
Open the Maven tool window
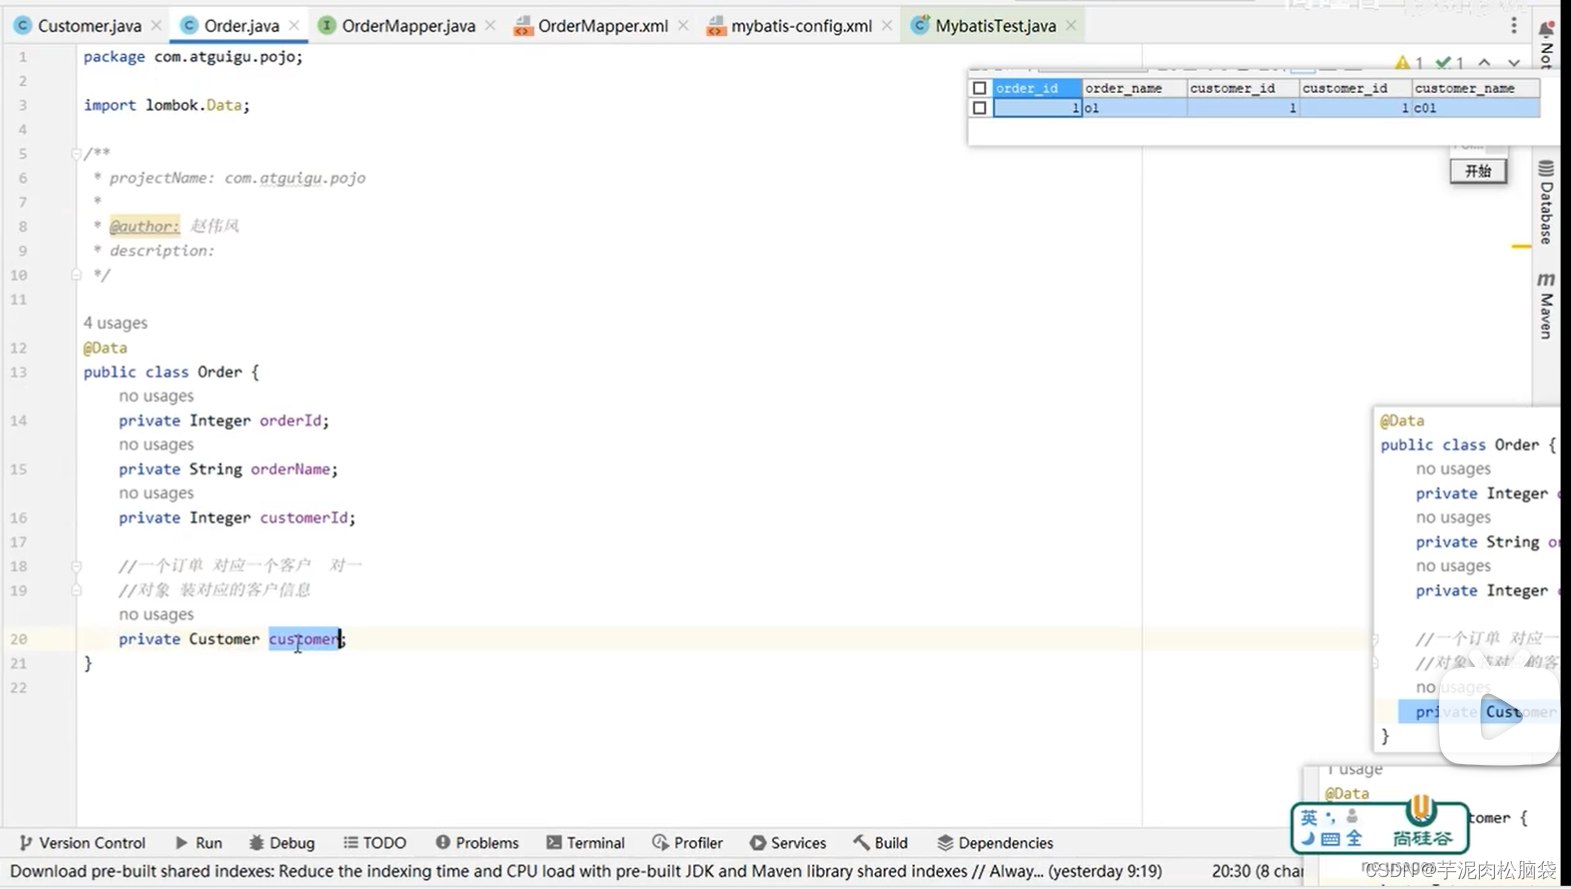pos(1546,305)
